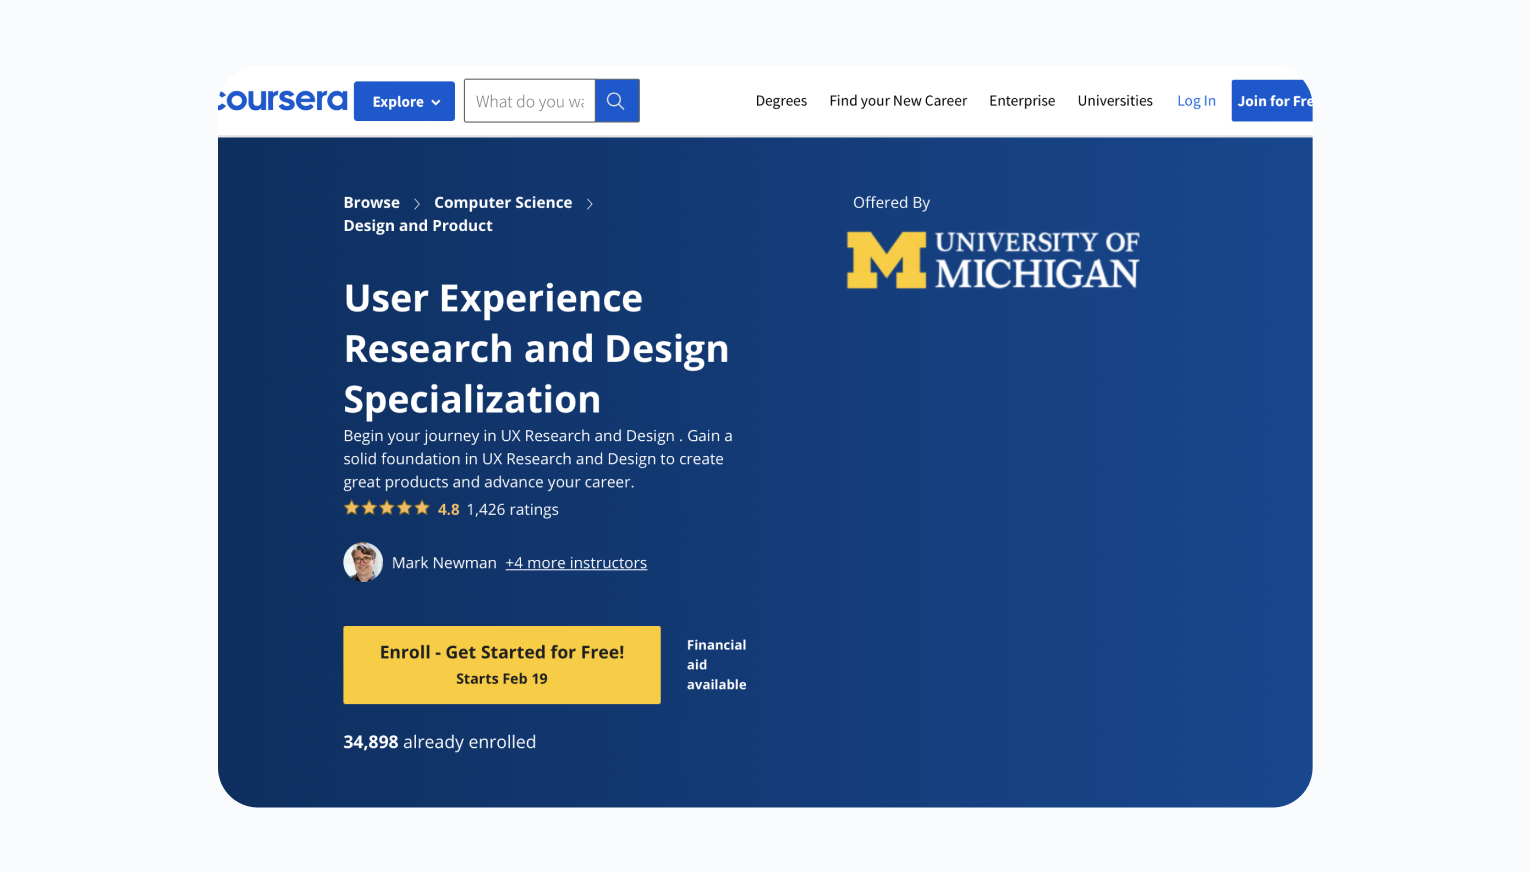Click Enroll - Get Started for Free button
Image resolution: width=1530 pixels, height=872 pixels.
click(x=502, y=665)
